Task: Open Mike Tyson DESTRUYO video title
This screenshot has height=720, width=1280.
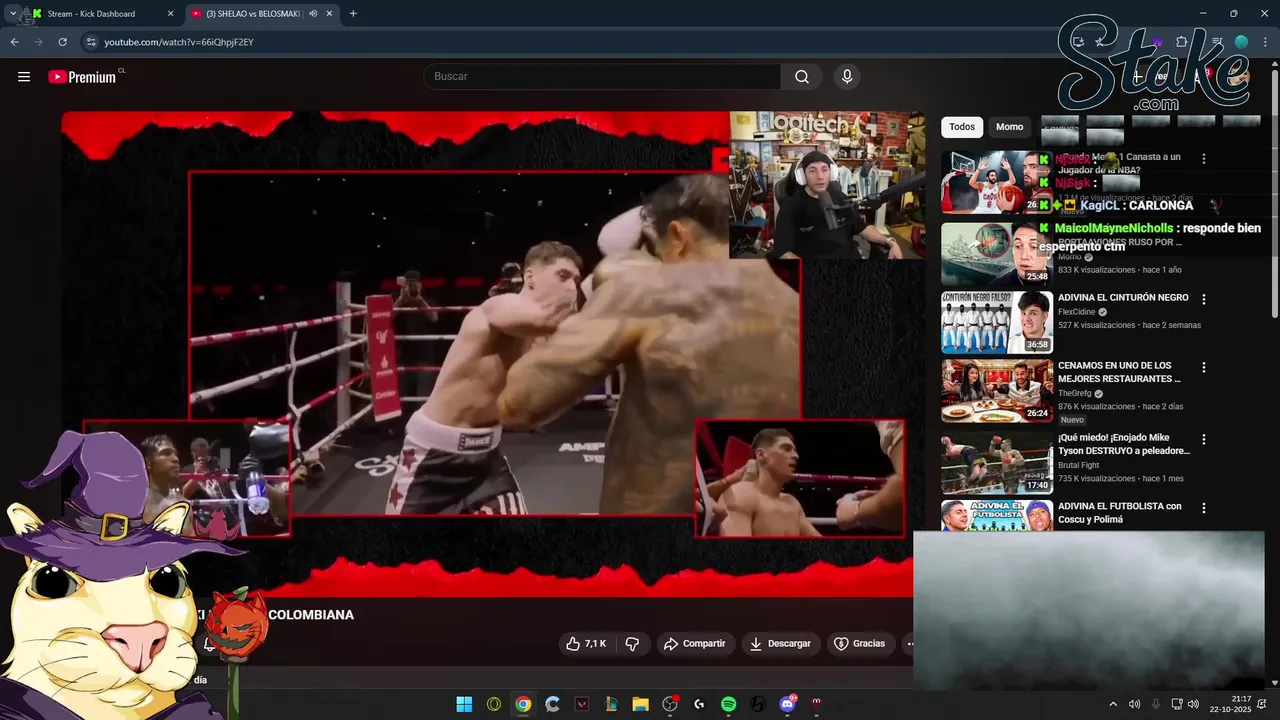Action: coord(1124,445)
